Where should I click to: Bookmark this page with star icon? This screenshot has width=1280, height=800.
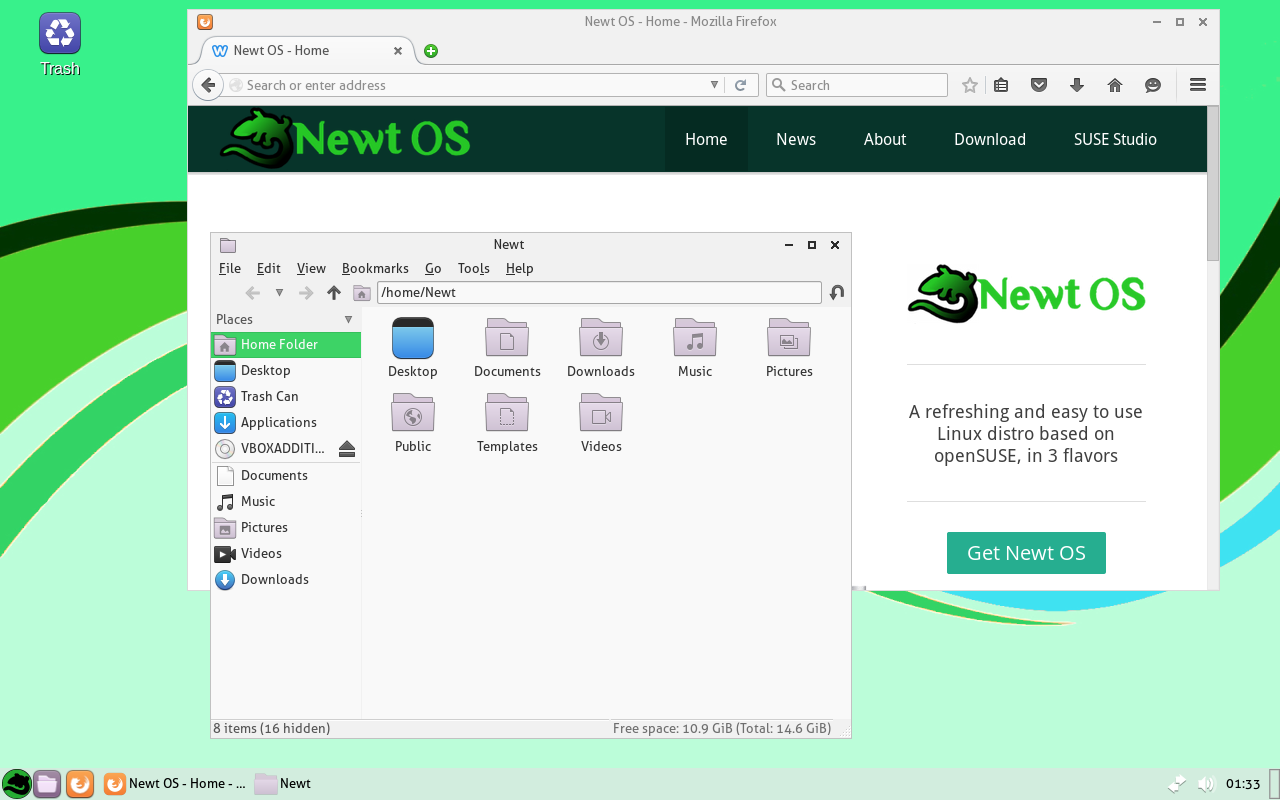(969, 85)
